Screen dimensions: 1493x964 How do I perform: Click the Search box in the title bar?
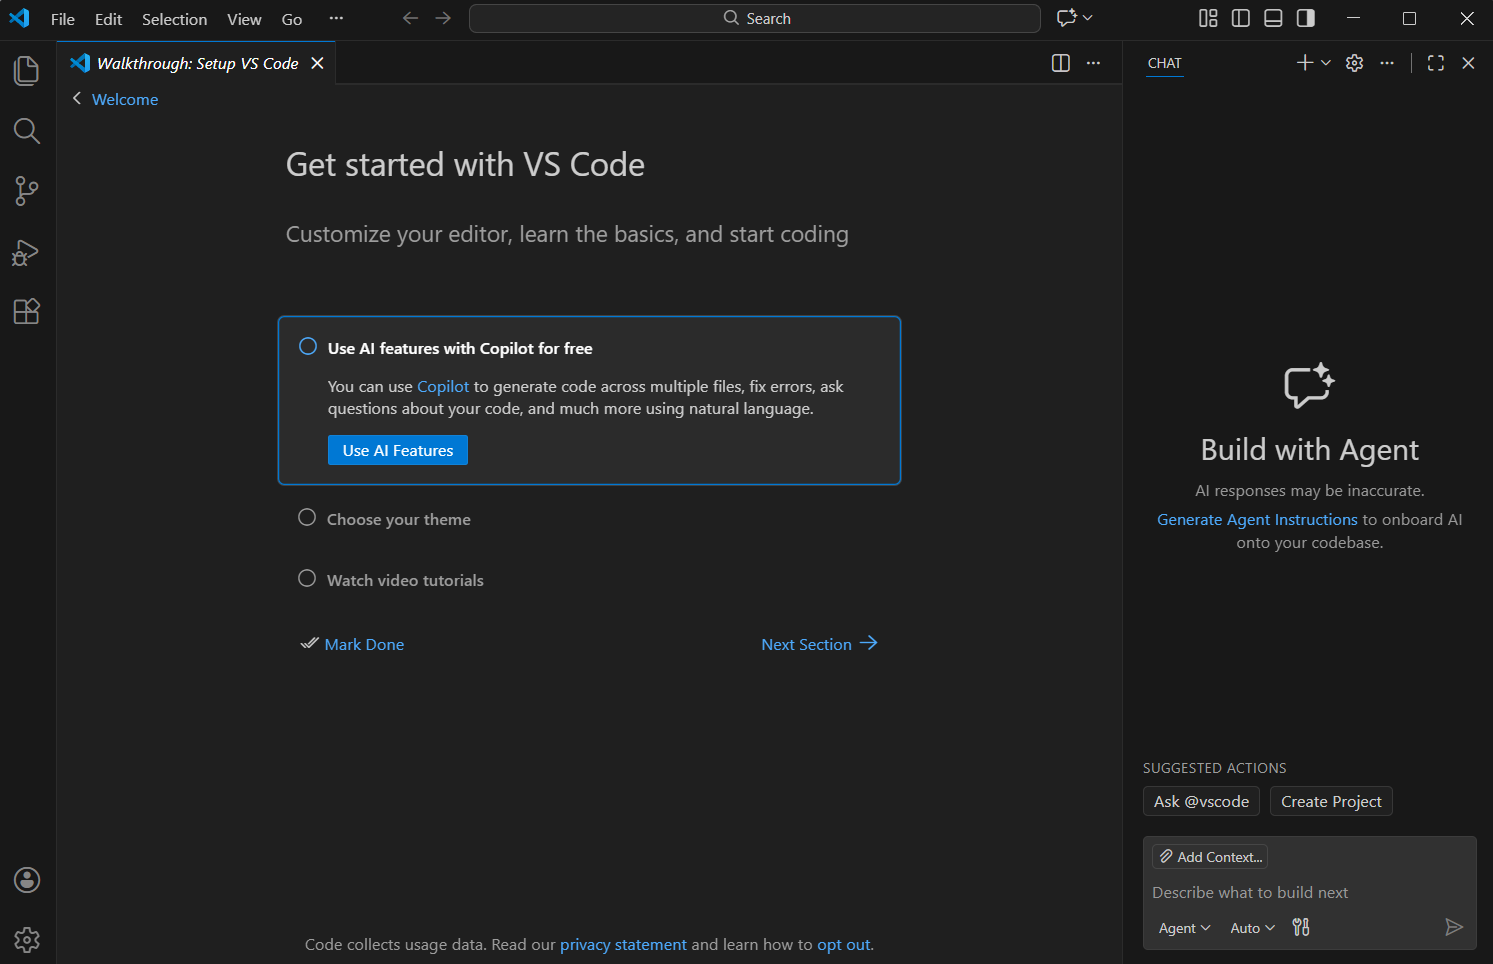[754, 18]
